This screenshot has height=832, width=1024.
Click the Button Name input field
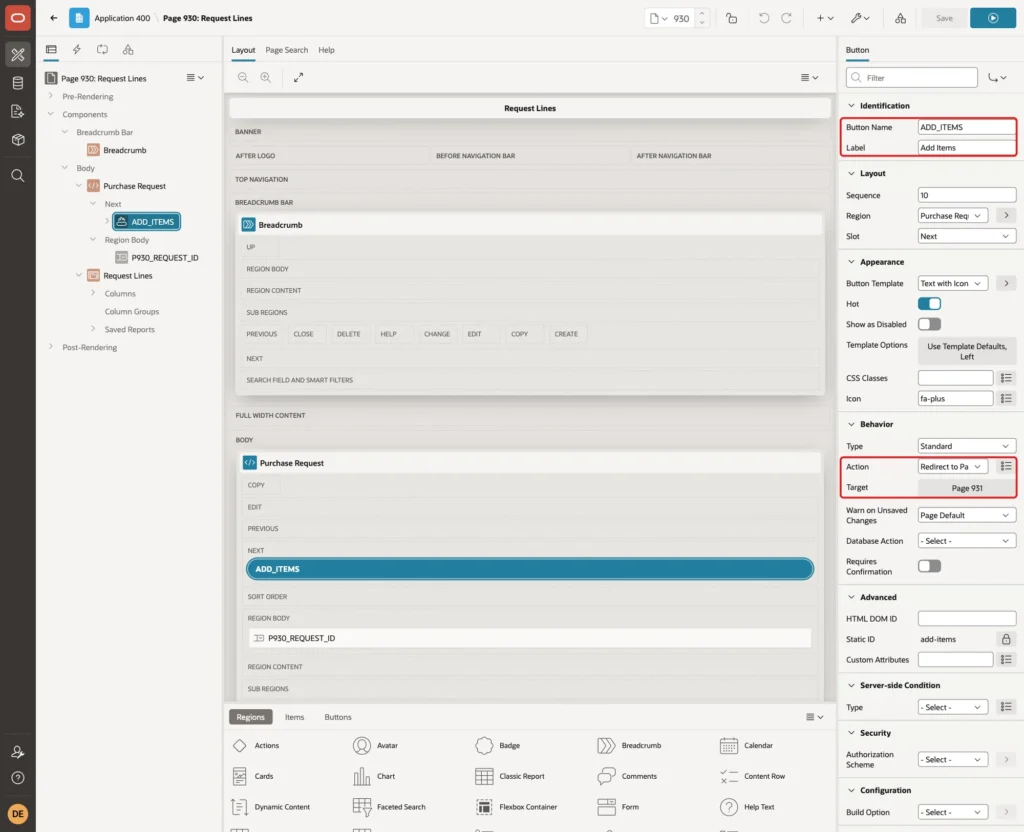967,127
